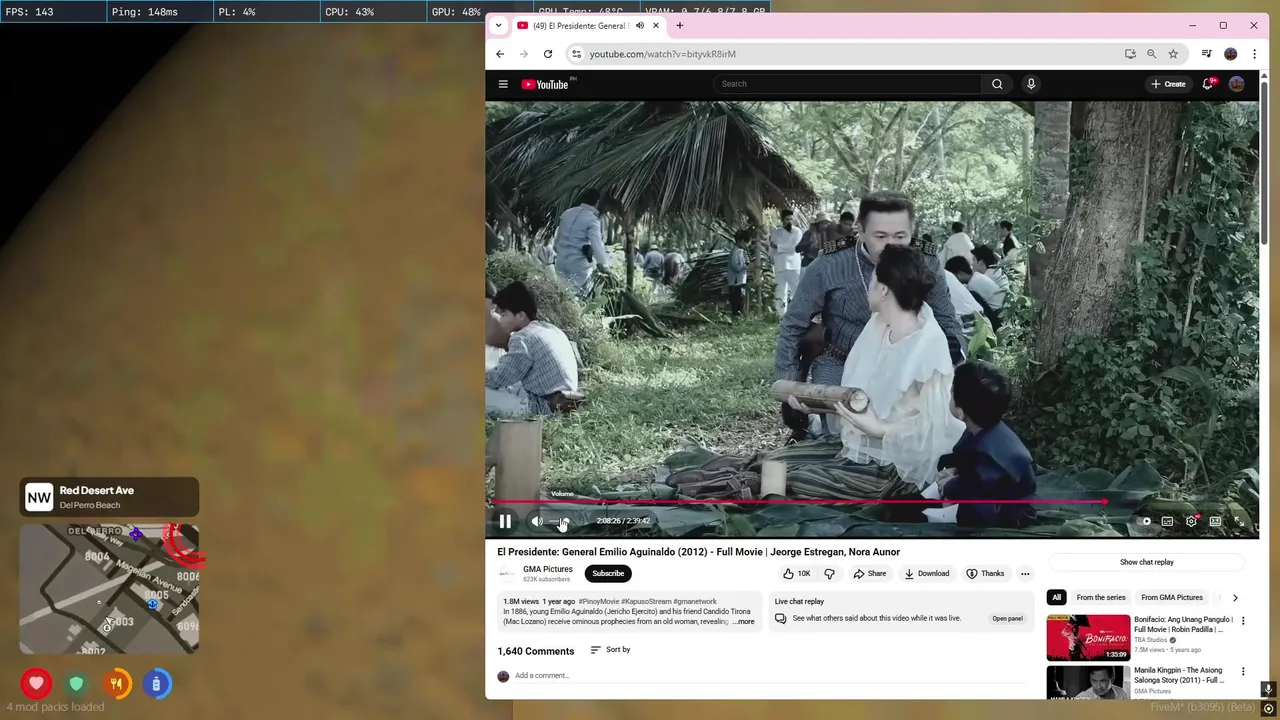Expand the tab search dropdown arrow

(499, 25)
